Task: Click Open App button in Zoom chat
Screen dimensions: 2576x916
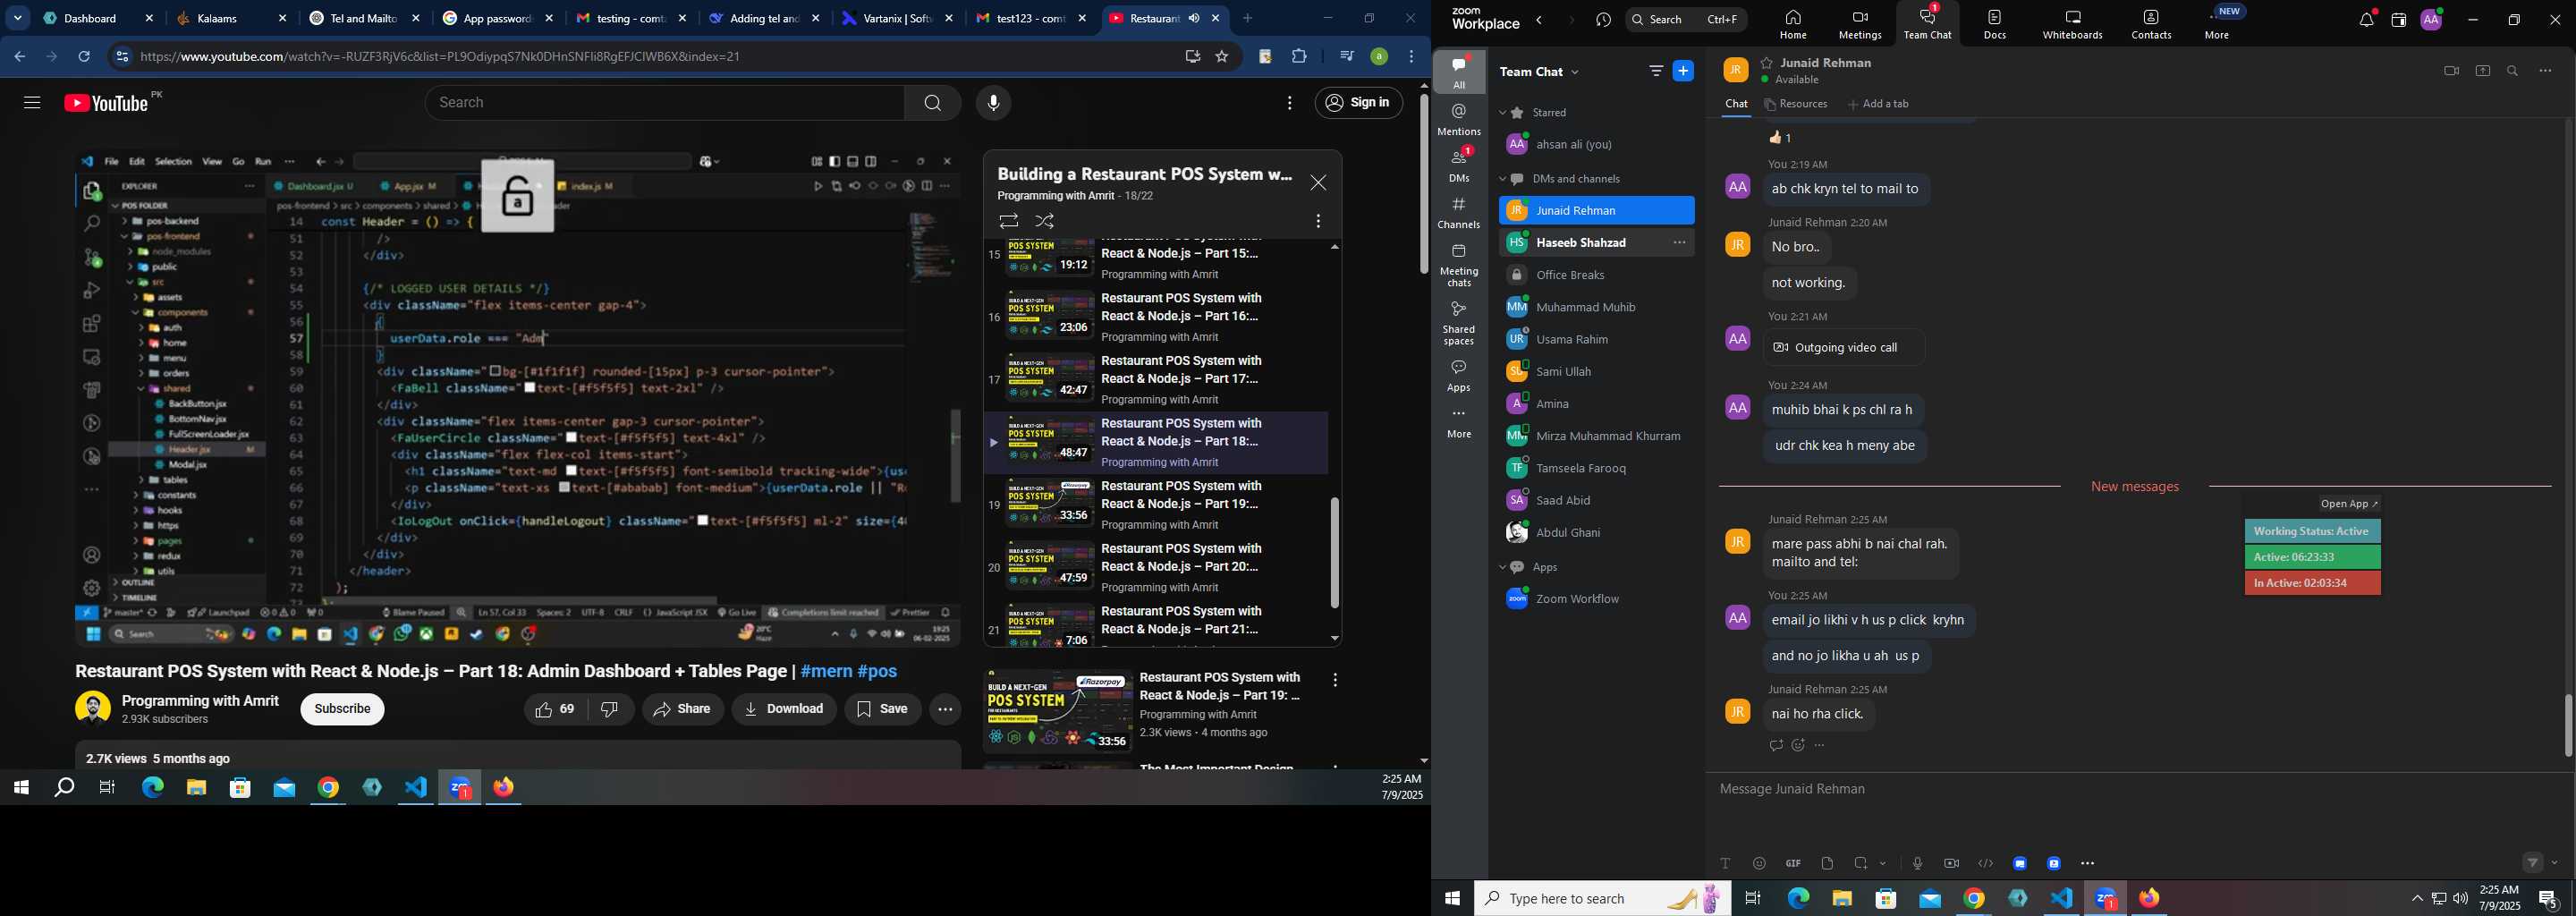Action: pyautogui.click(x=2349, y=504)
